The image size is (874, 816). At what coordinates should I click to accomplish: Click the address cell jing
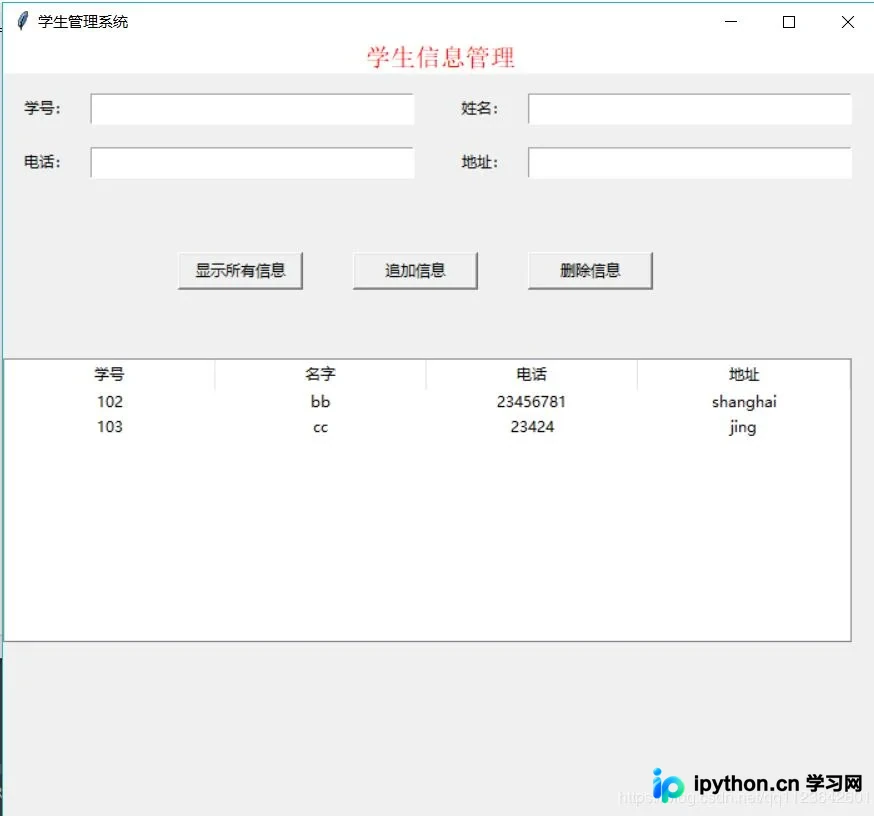pos(743,428)
